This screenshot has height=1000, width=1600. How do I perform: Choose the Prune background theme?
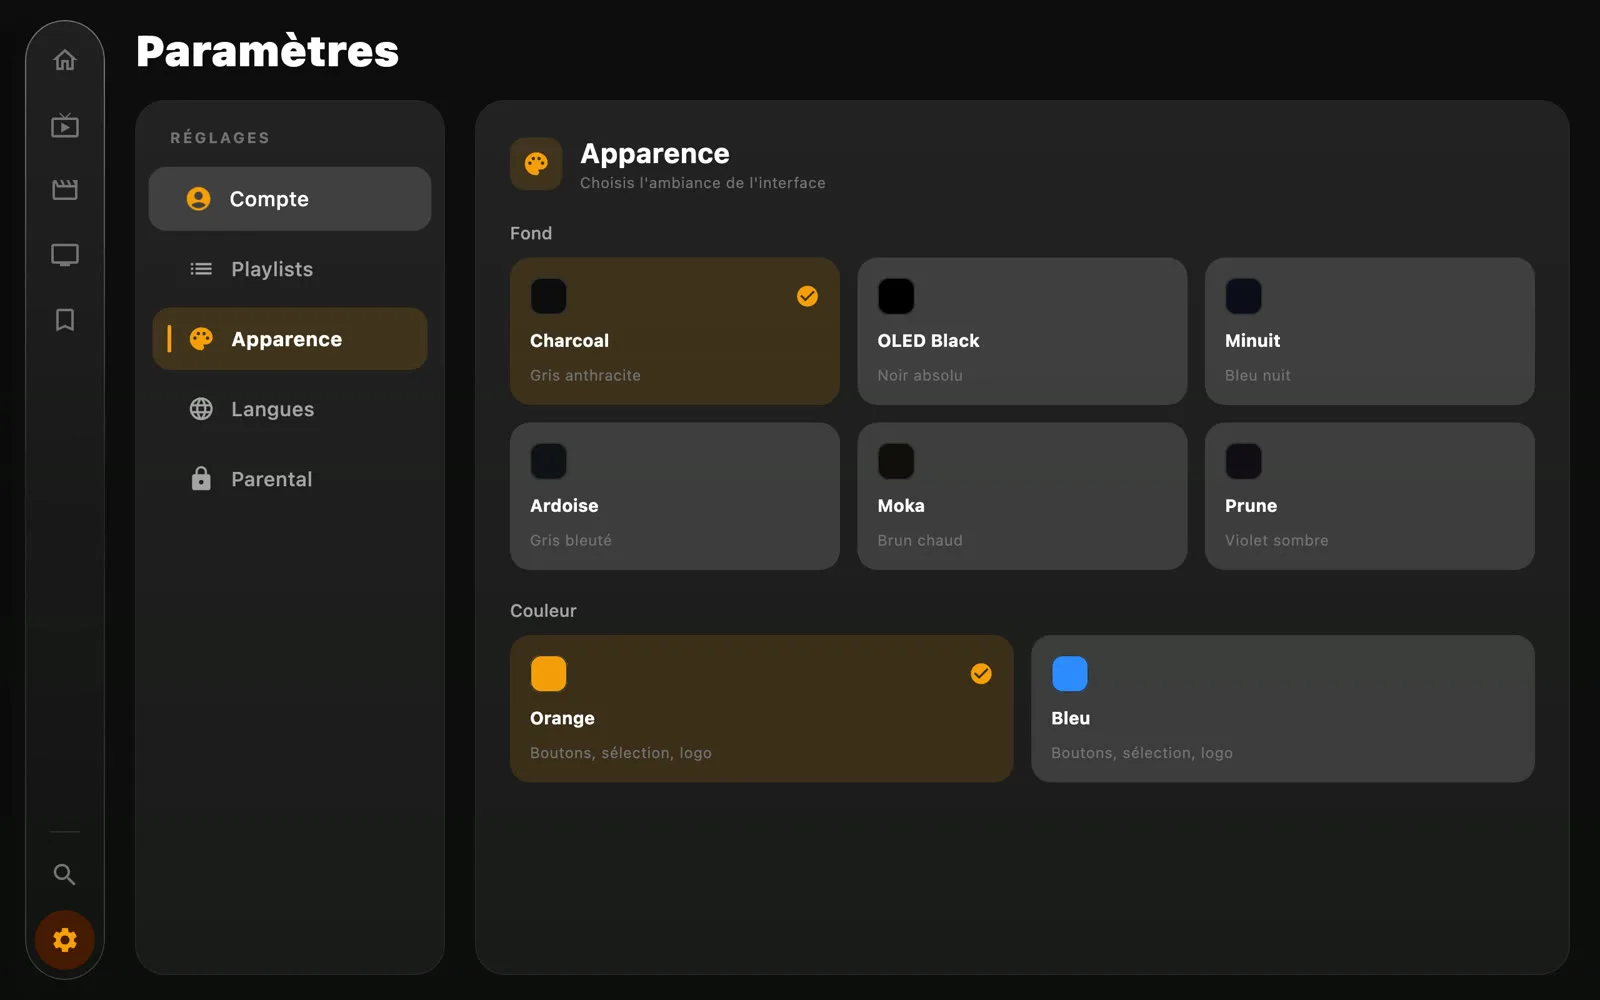(1370, 496)
